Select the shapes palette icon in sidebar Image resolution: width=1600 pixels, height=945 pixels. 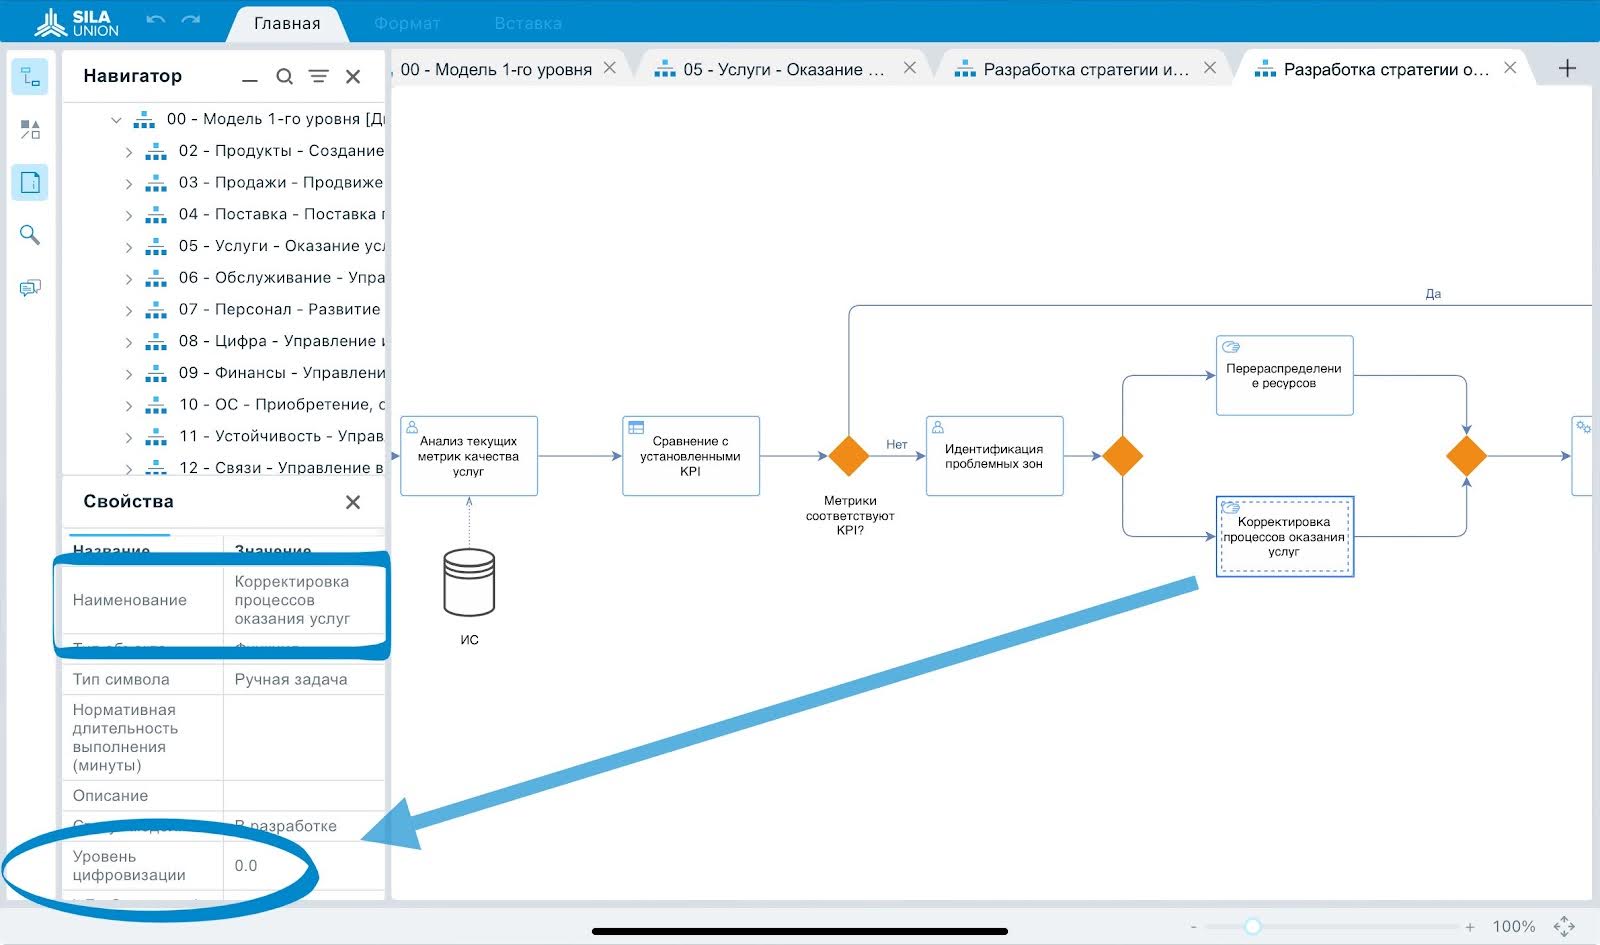click(30, 129)
